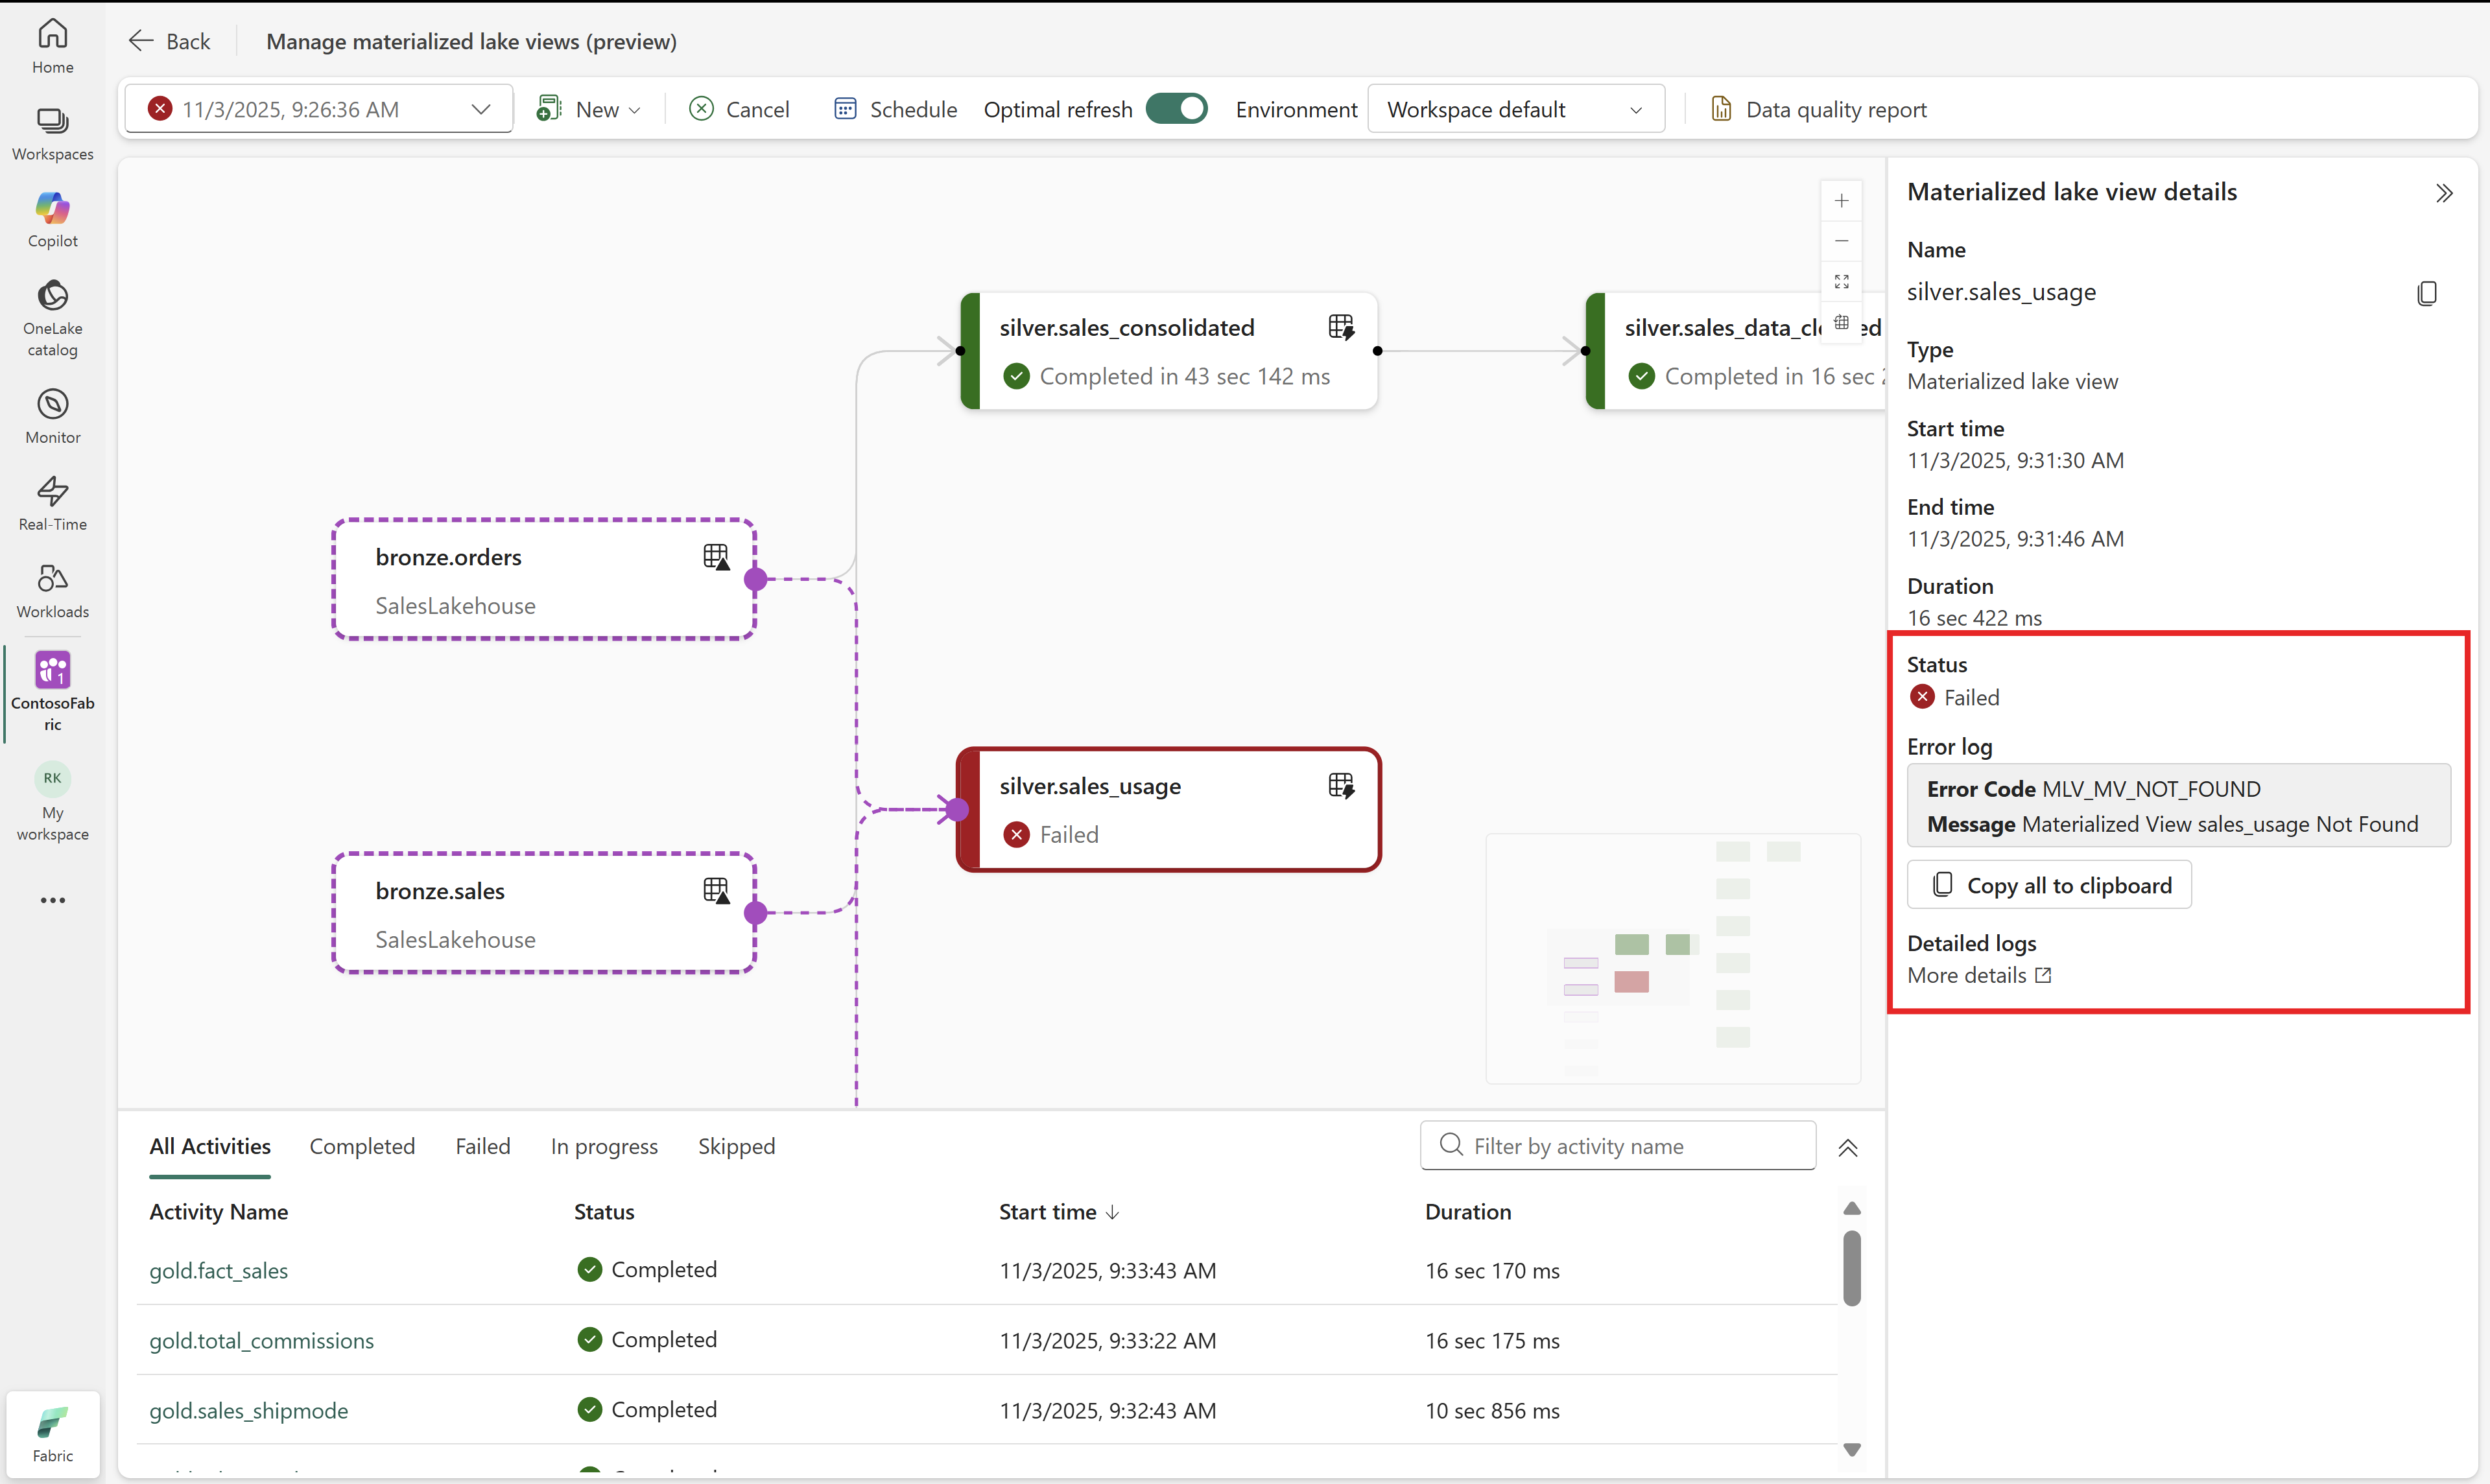
Task: Toggle Optimal refresh switch off
Action: [x=1176, y=108]
